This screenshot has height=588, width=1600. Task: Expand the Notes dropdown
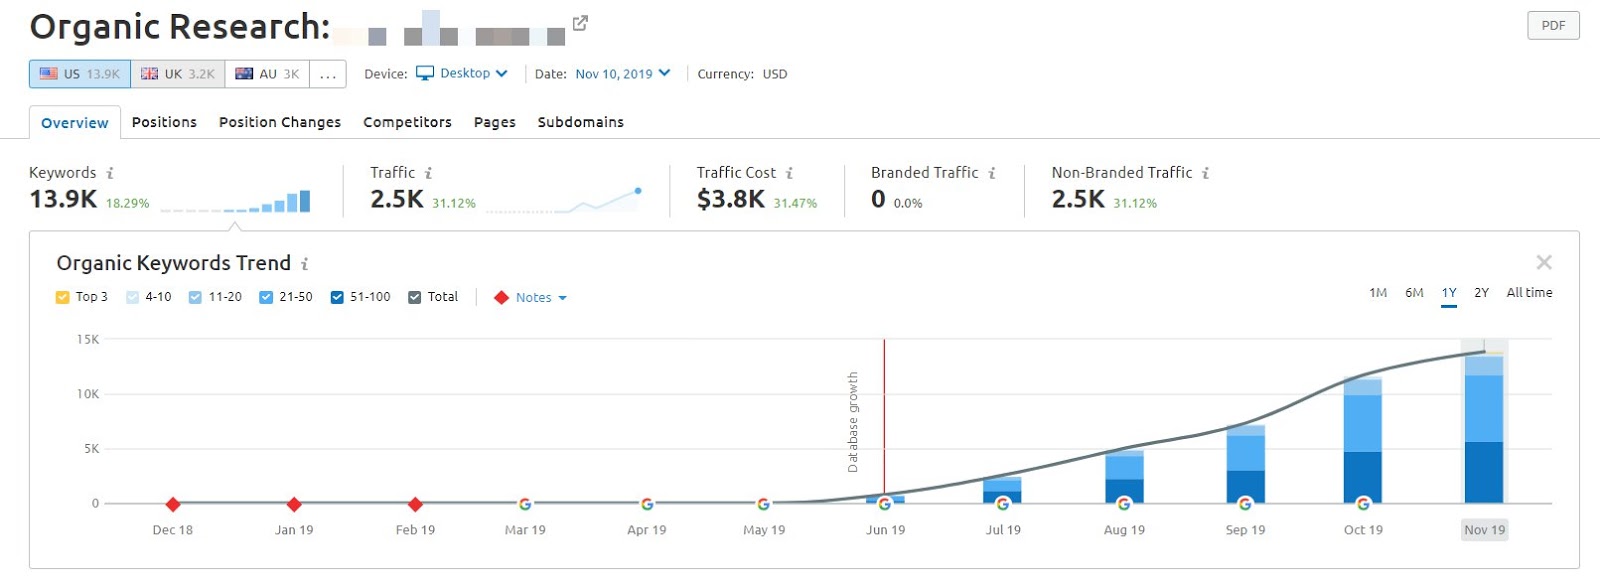(541, 298)
